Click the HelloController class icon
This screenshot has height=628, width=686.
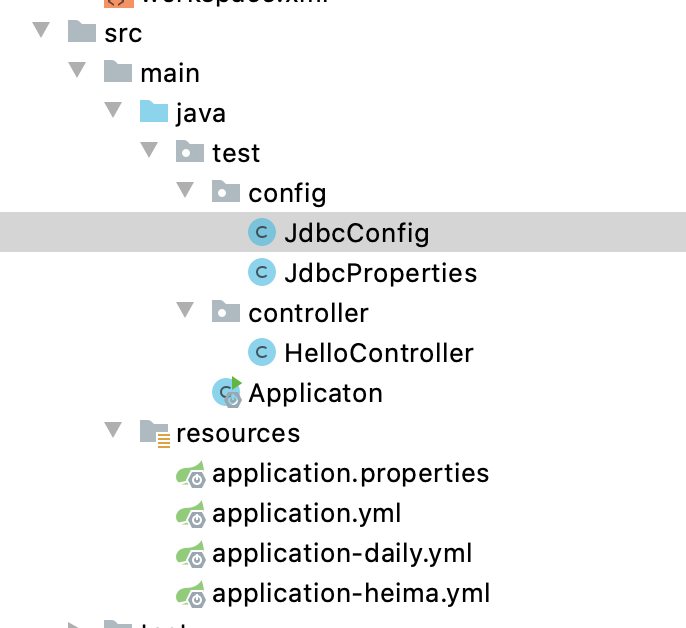[262, 352]
